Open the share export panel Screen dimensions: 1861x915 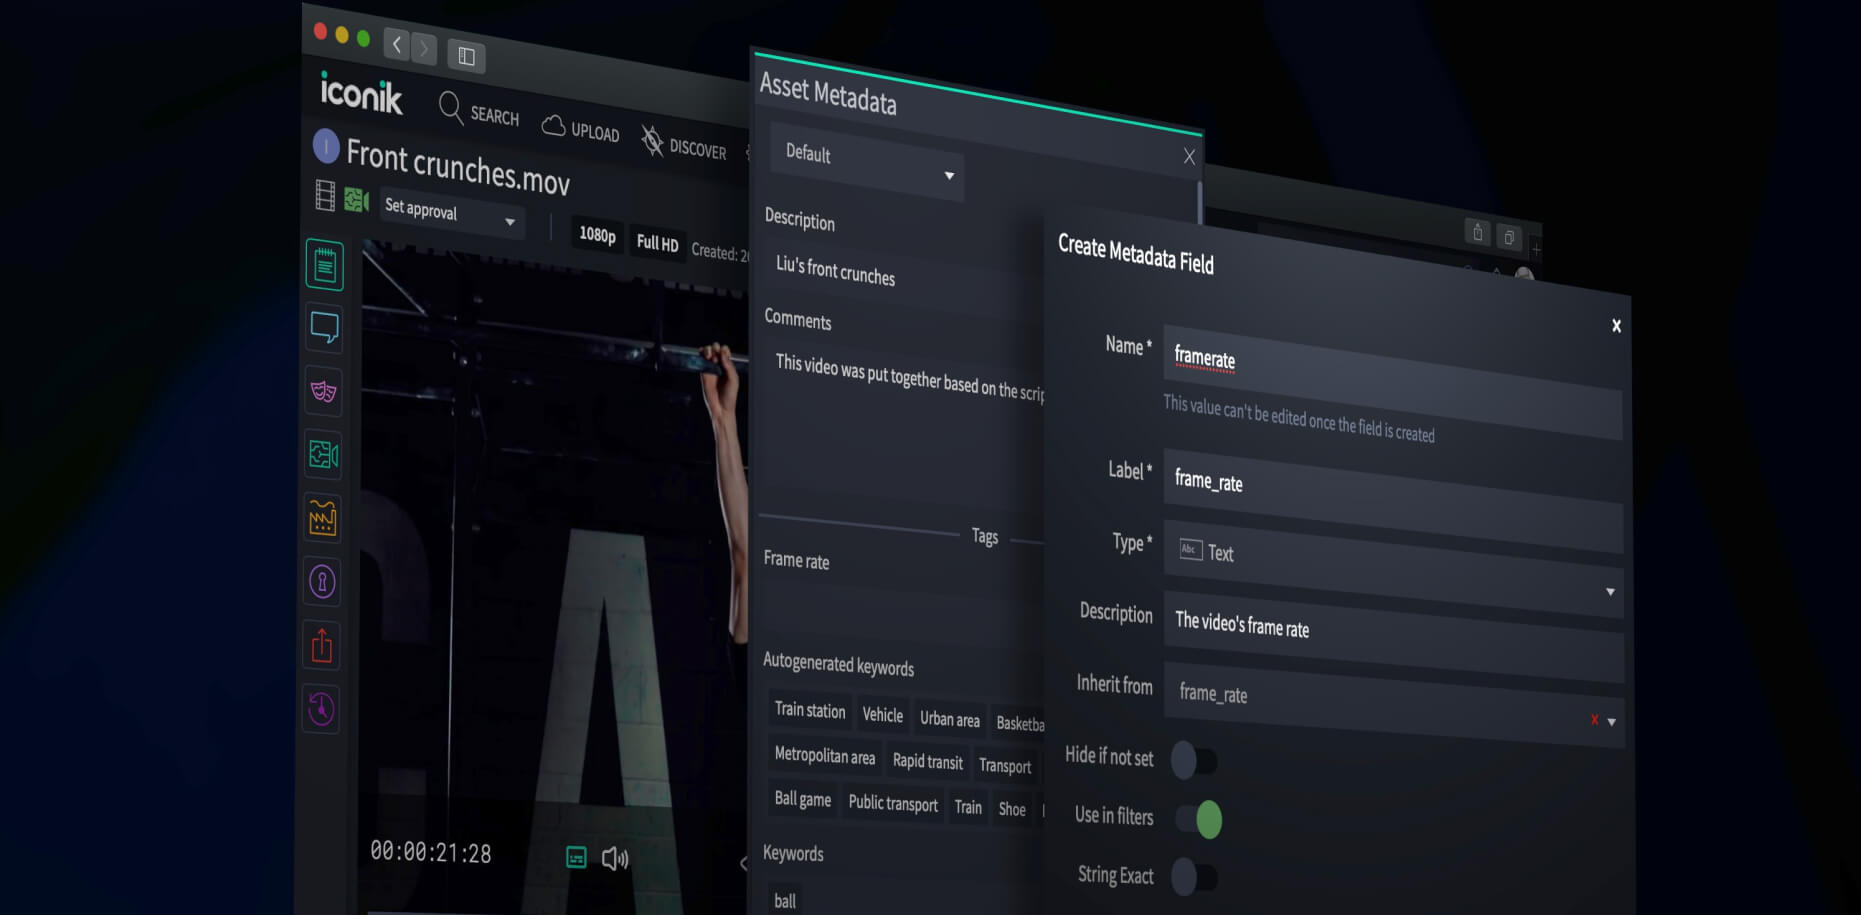(x=322, y=645)
